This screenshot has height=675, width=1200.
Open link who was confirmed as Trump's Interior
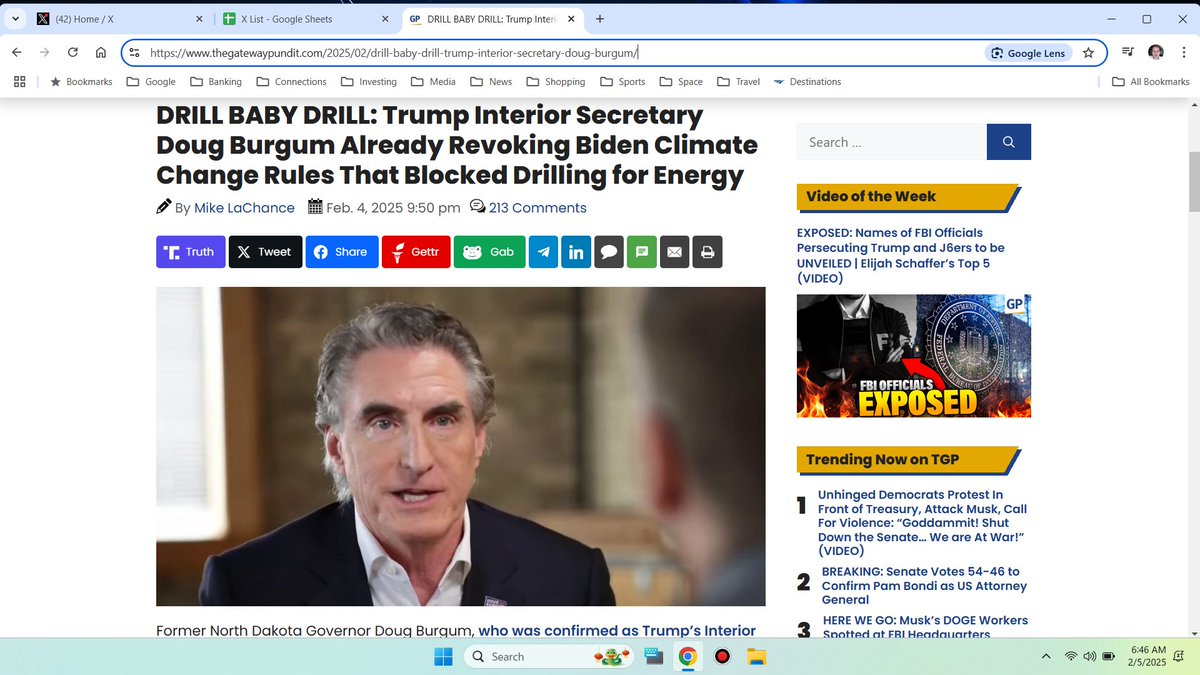click(x=617, y=631)
